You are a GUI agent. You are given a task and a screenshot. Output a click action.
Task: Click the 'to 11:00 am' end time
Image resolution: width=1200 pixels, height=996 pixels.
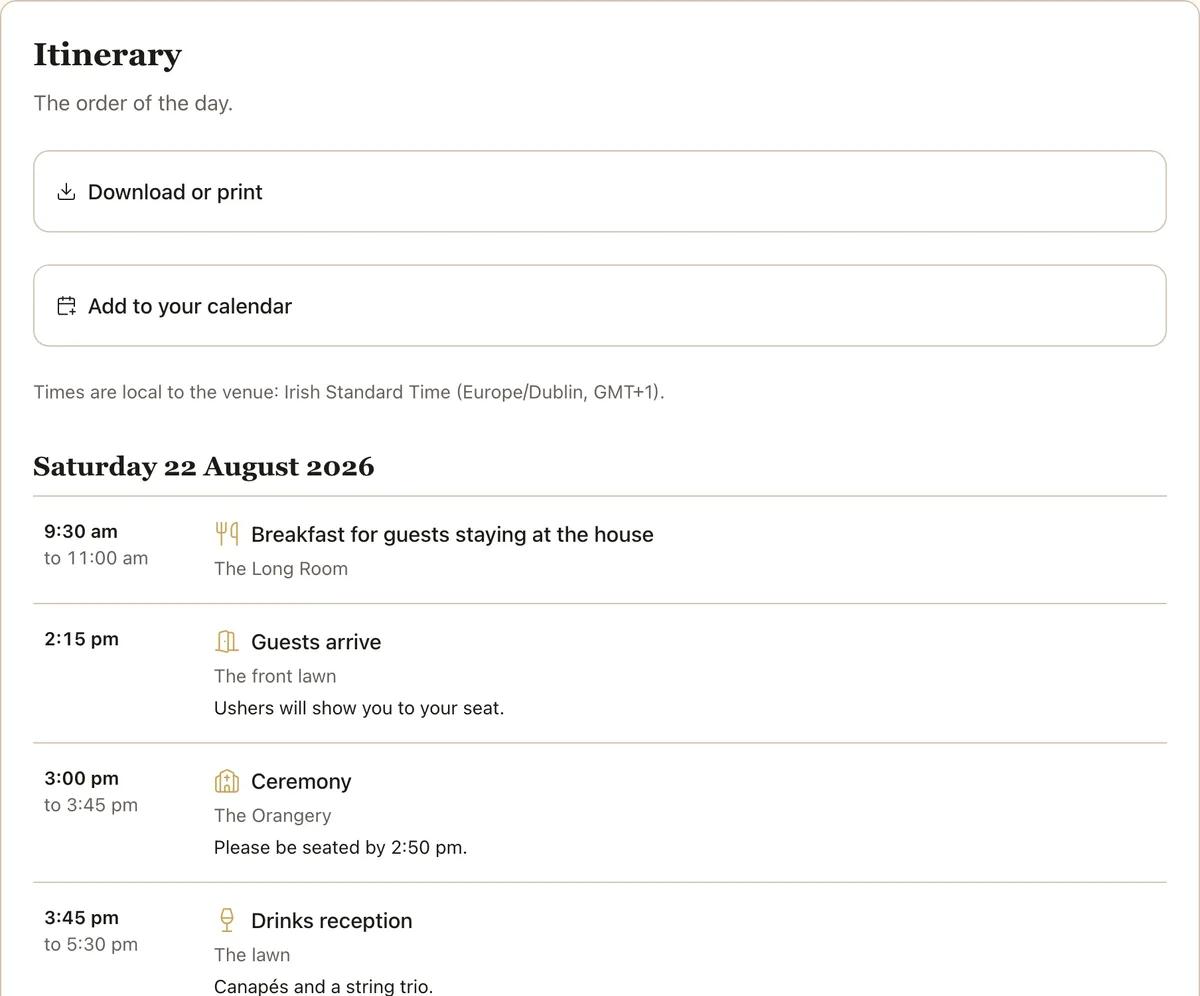[x=96, y=558]
